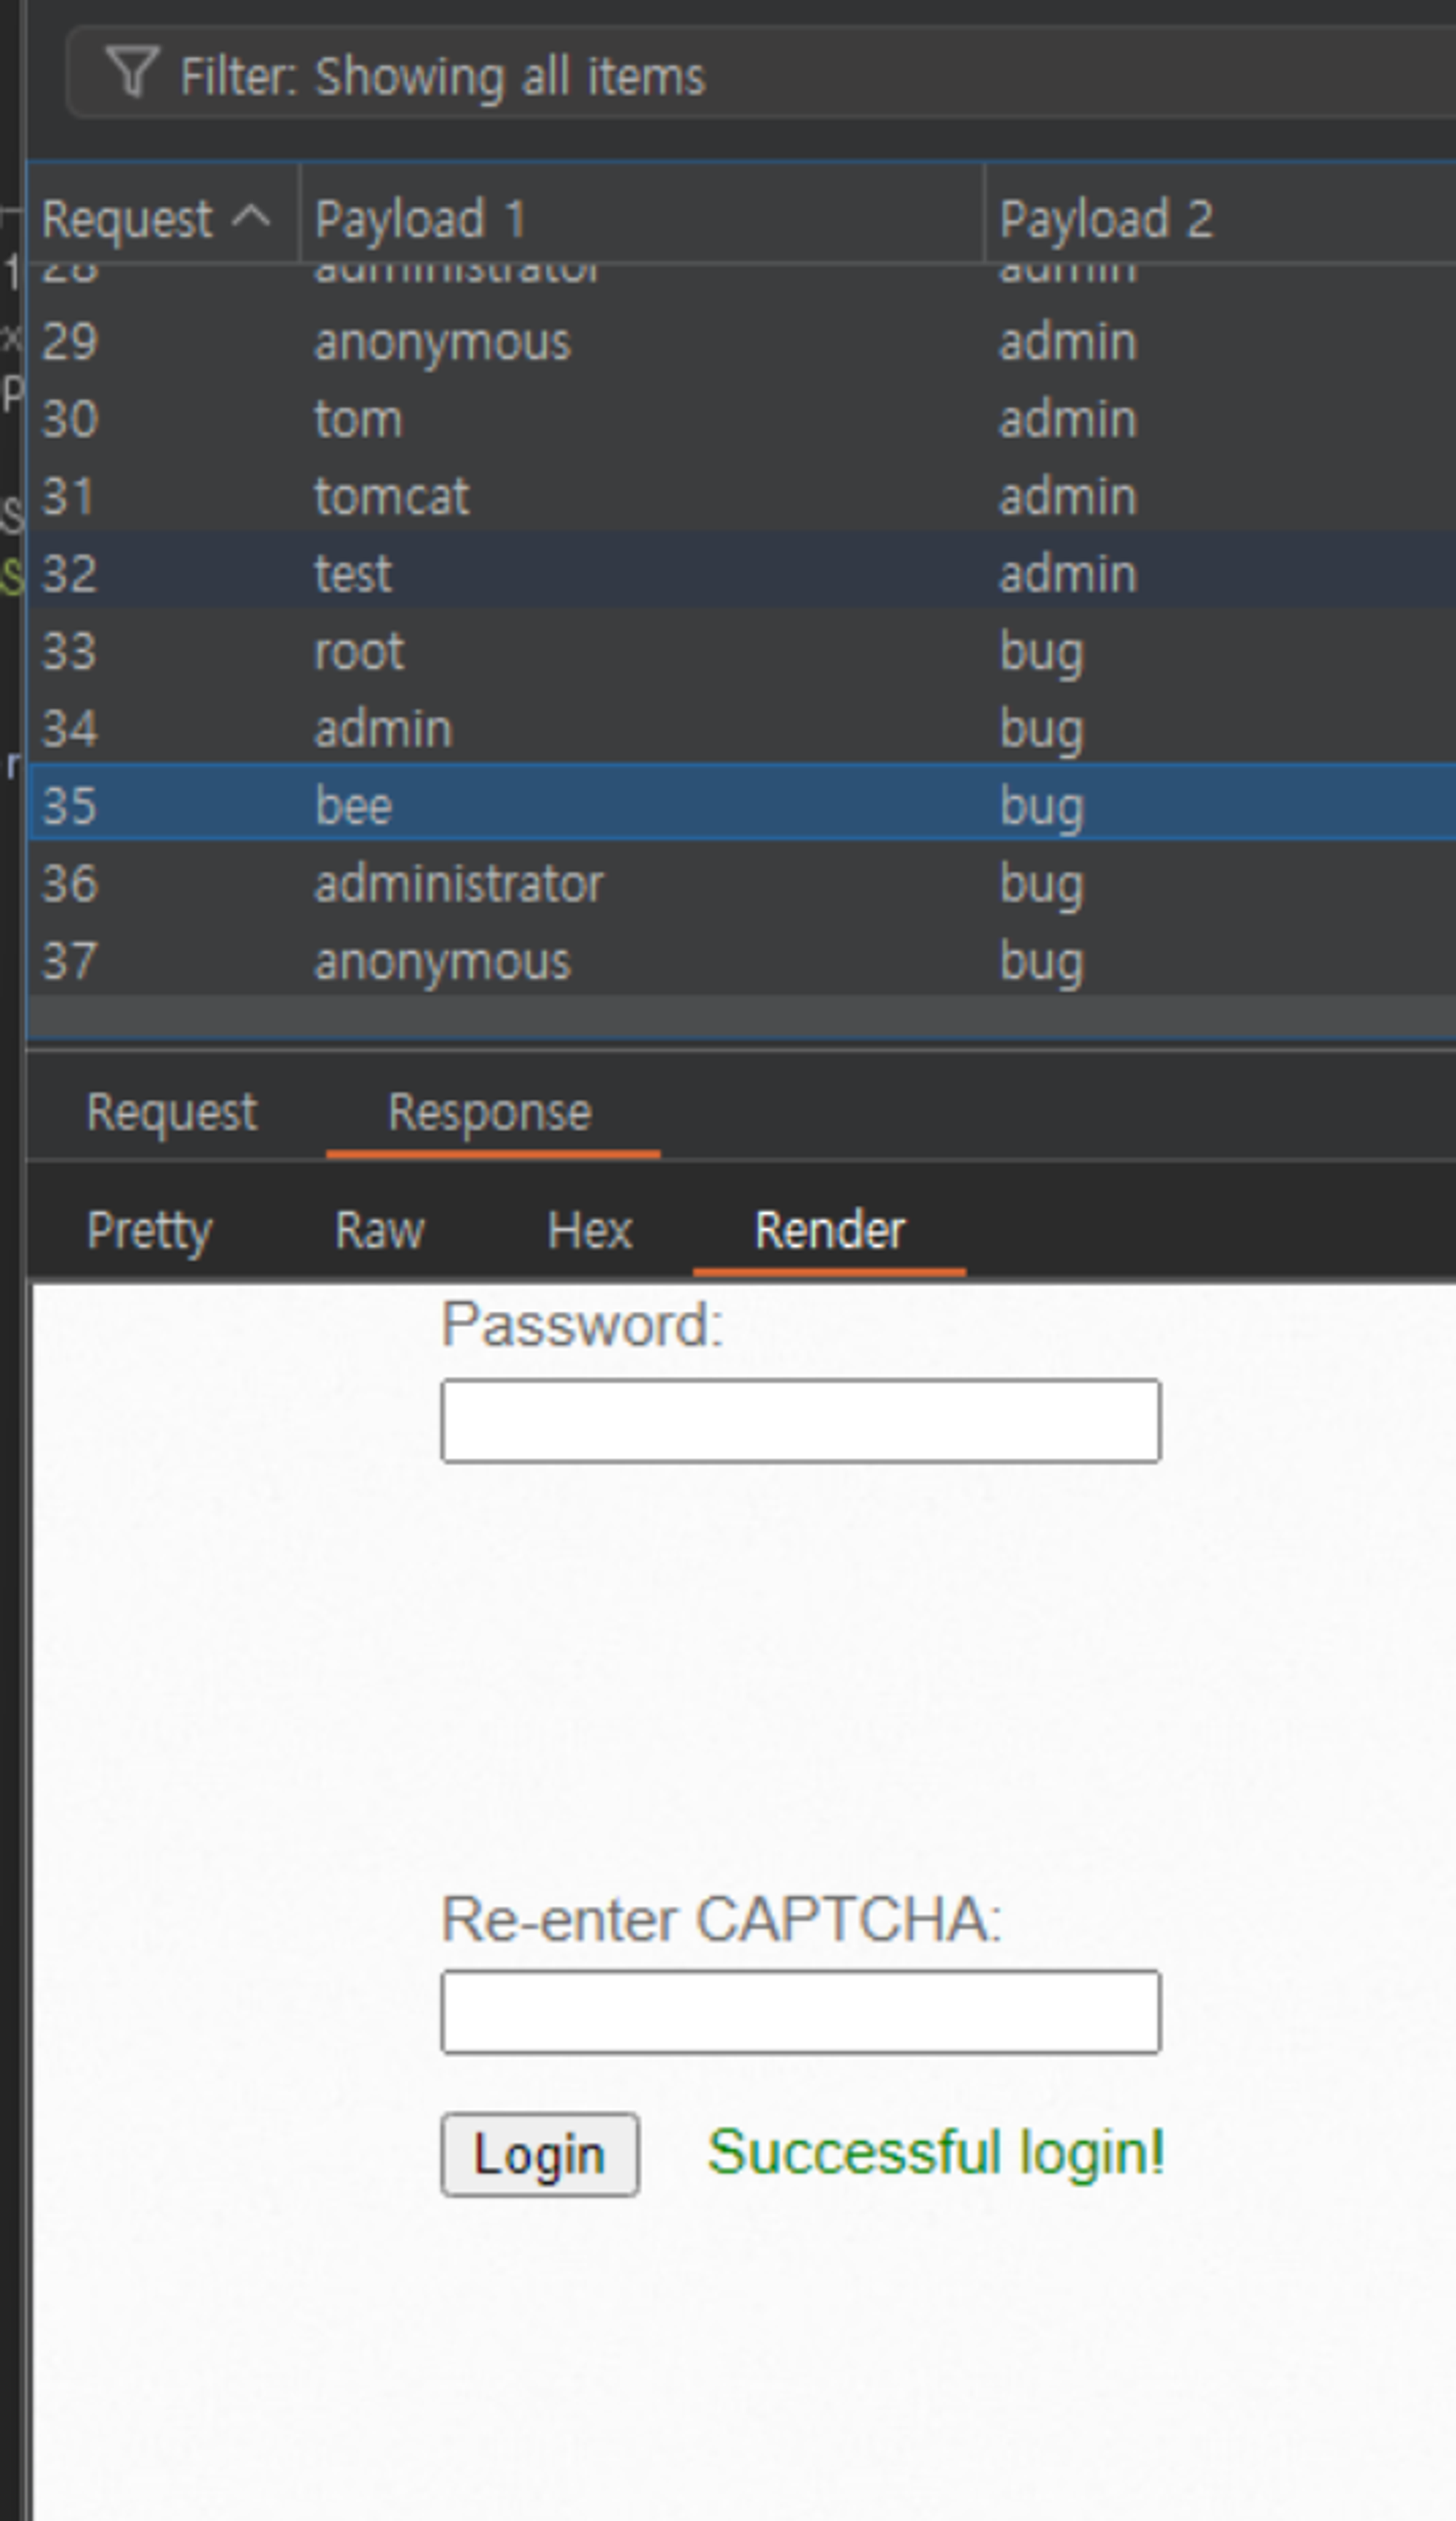Select request row 33 root

click(x=742, y=651)
